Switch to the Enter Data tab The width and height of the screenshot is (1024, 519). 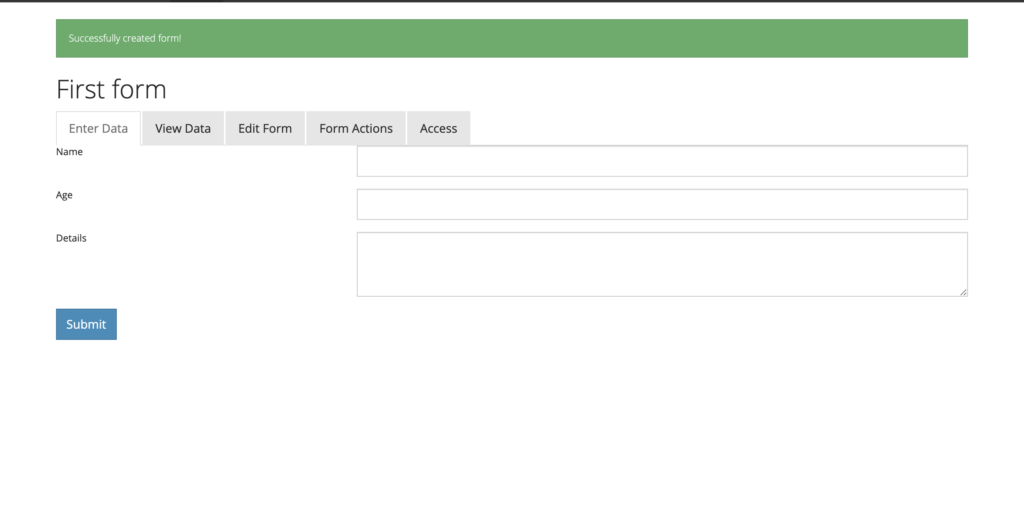pos(98,129)
